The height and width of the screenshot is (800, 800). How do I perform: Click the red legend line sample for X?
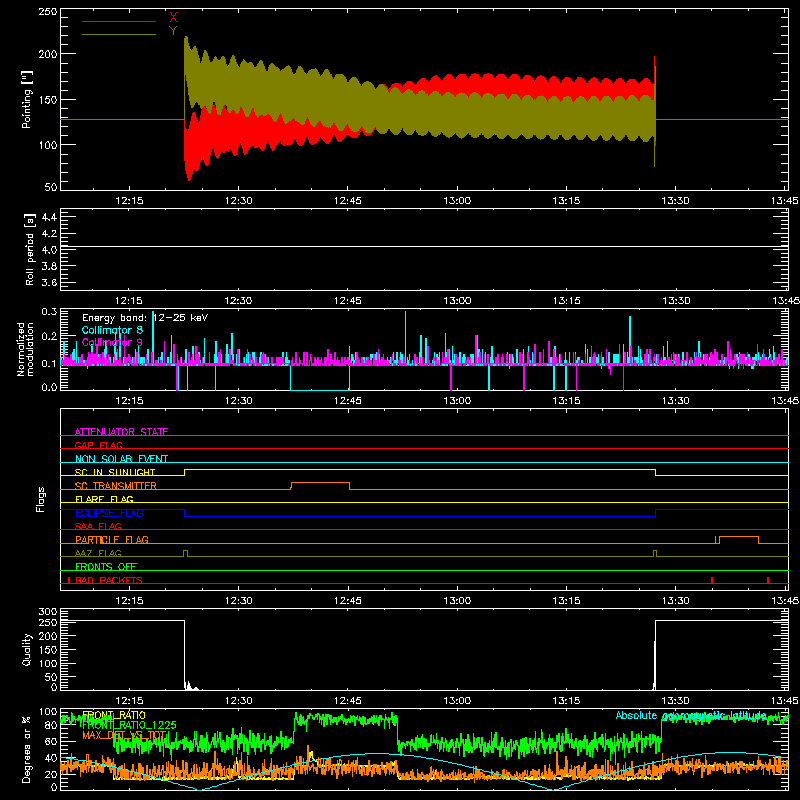[x=119, y=21]
